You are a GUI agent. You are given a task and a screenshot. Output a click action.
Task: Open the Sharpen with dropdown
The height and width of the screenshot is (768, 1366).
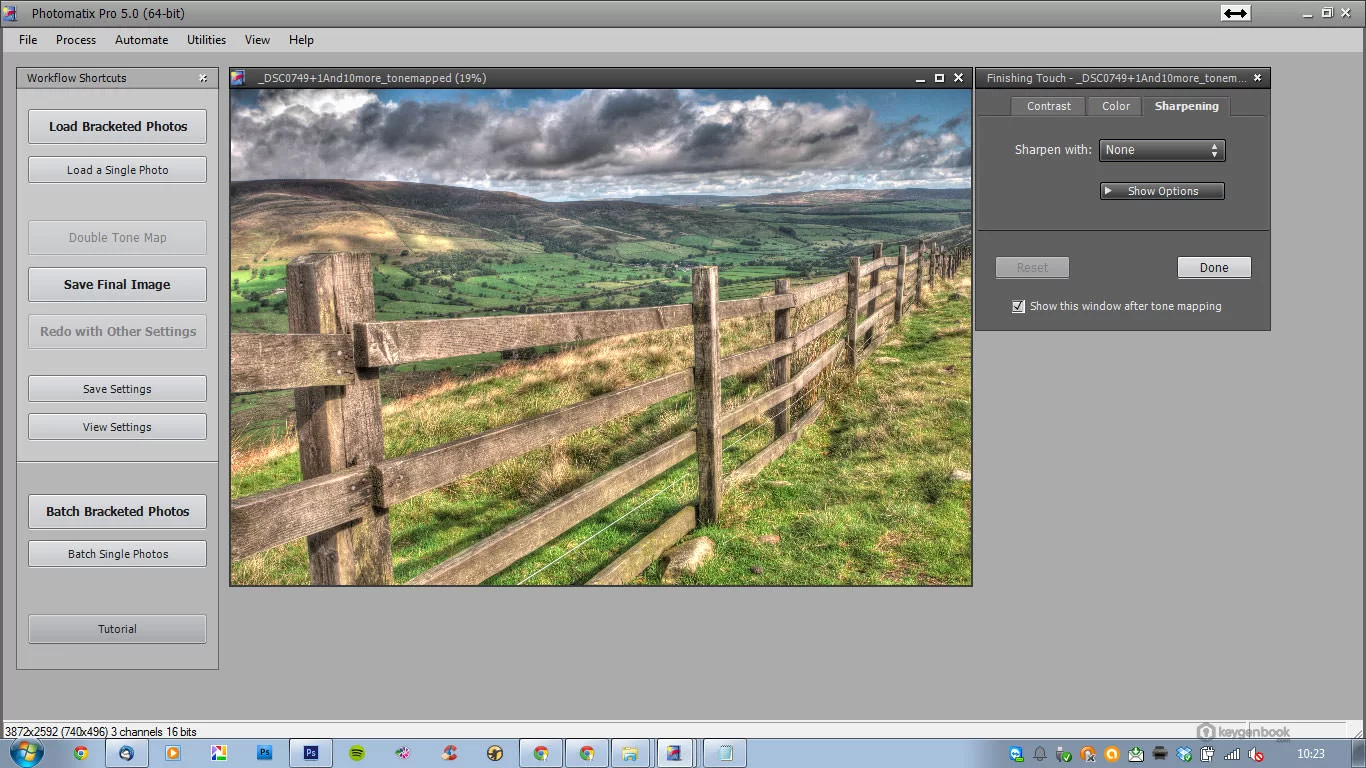click(x=1162, y=150)
